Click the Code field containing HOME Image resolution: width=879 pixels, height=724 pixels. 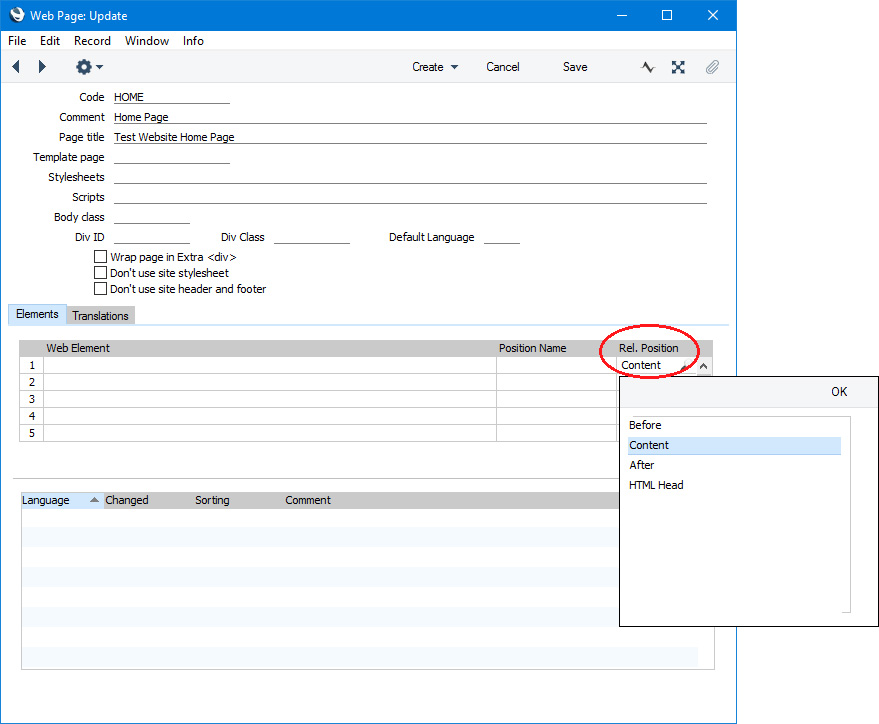pyautogui.click(x=172, y=97)
